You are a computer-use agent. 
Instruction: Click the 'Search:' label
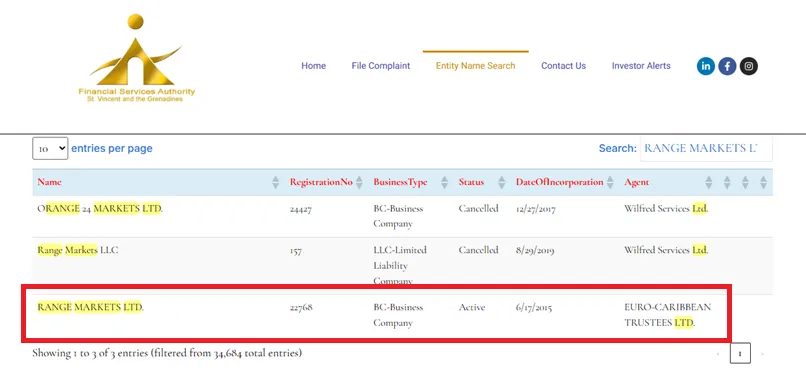618,148
